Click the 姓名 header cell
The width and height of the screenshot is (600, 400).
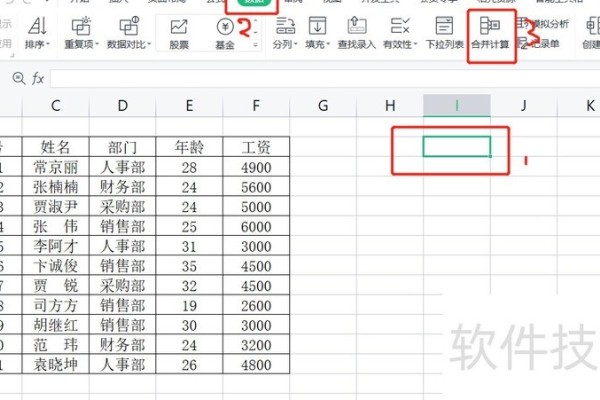pos(55,147)
